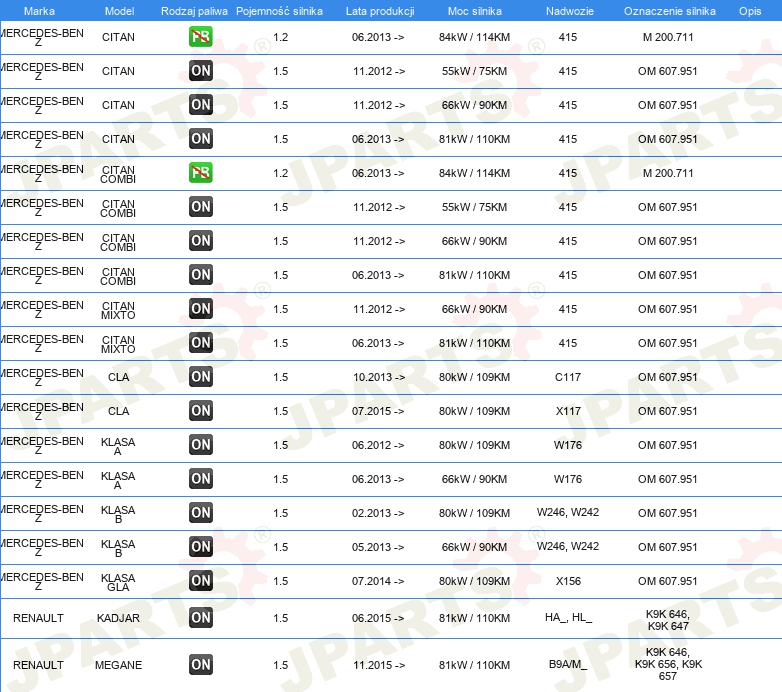Screen dimensions: 782x692
Task: Click the ON icon in the KLASA GLA row
Action: [200, 580]
